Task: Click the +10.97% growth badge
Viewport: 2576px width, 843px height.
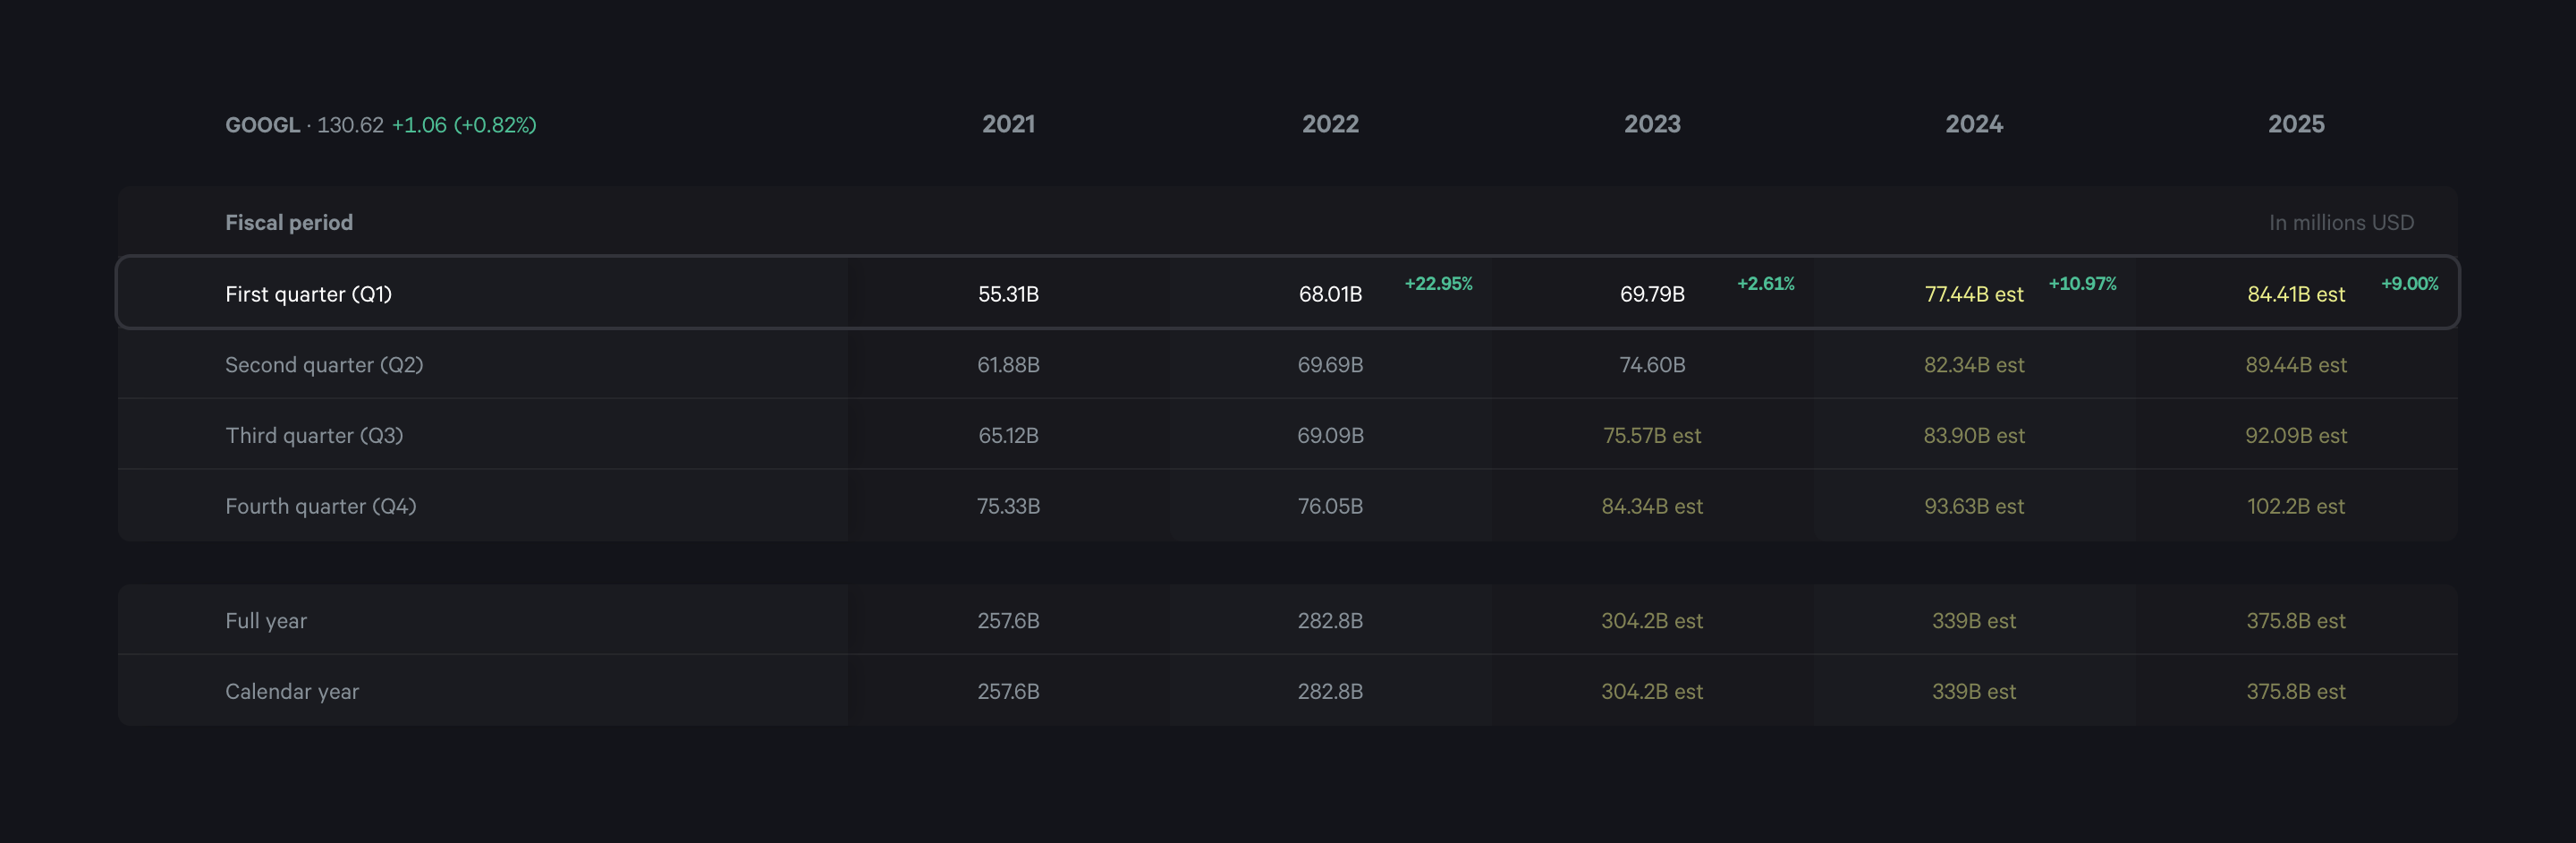Action: tap(2082, 284)
